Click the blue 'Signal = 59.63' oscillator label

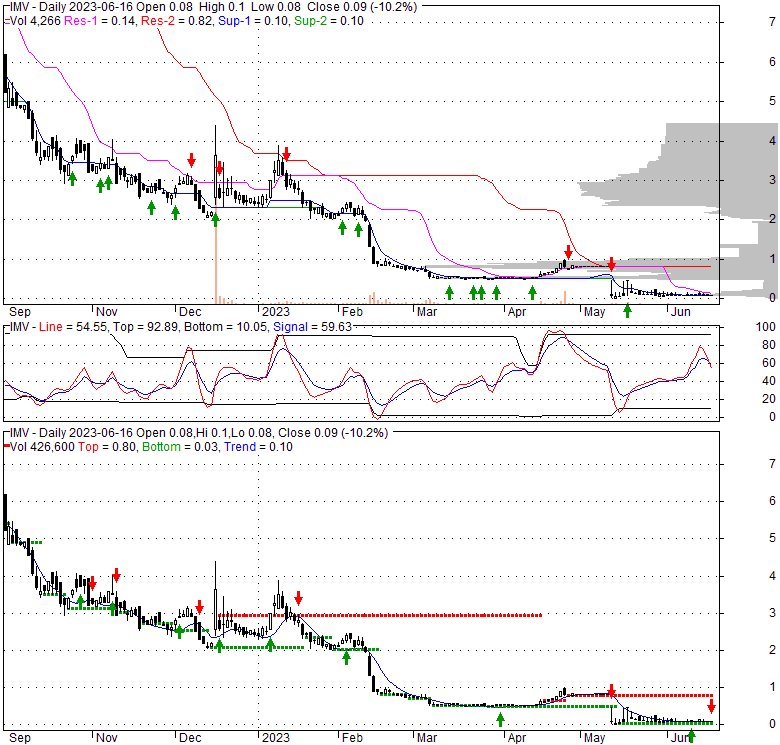(x=312, y=327)
